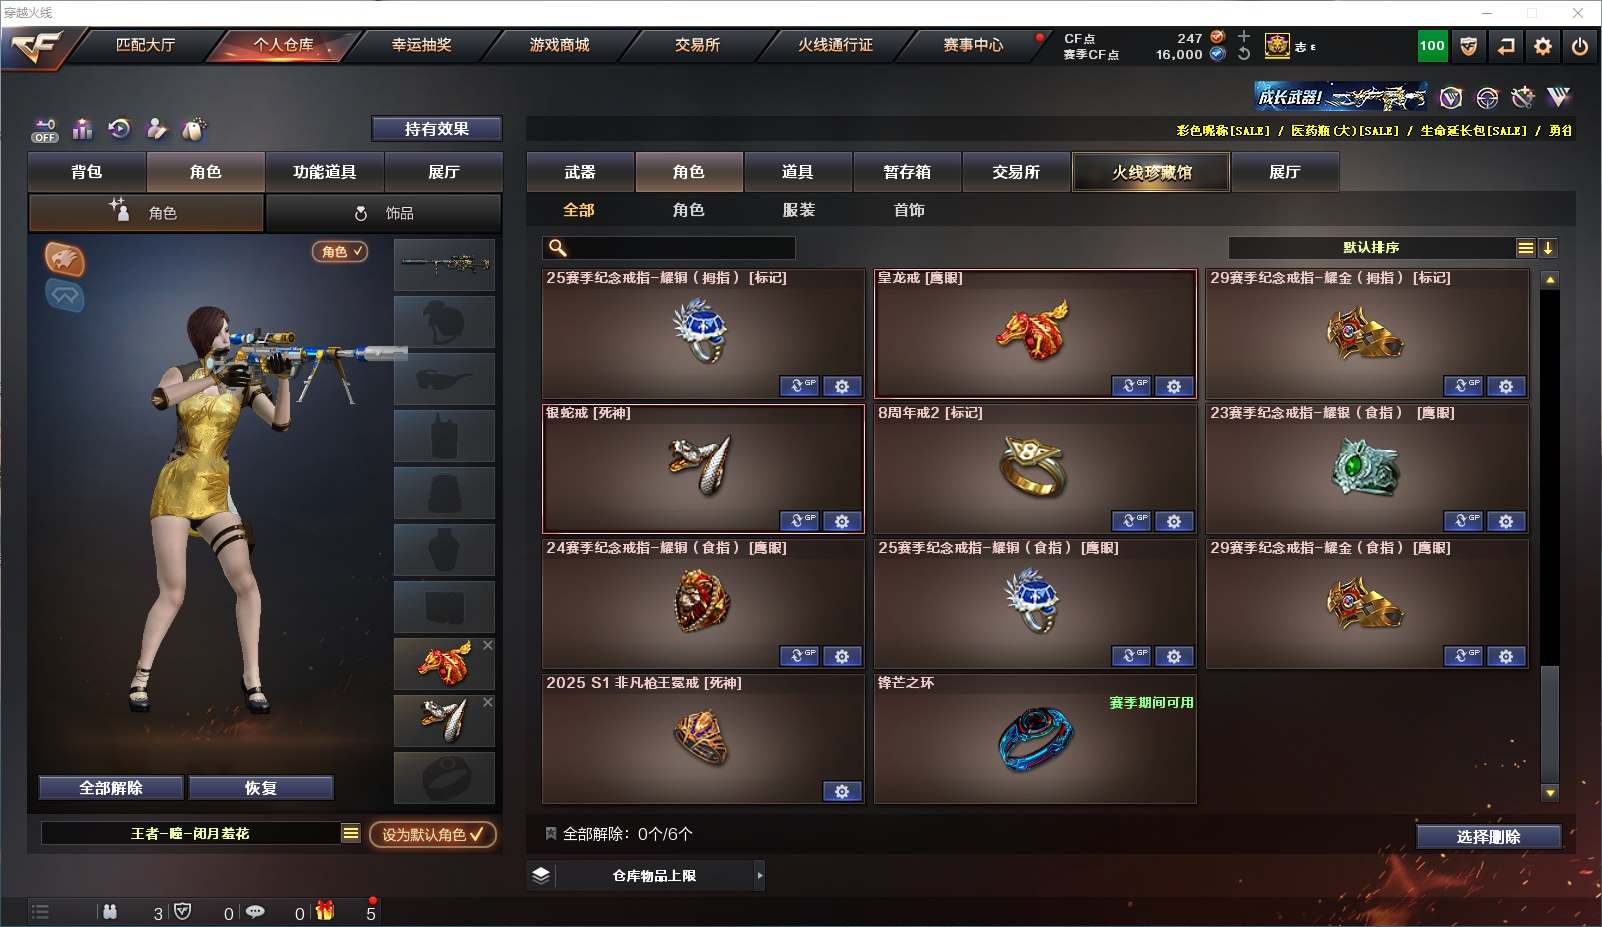
Task: Click the power exit icon
Action: pos(1580,46)
